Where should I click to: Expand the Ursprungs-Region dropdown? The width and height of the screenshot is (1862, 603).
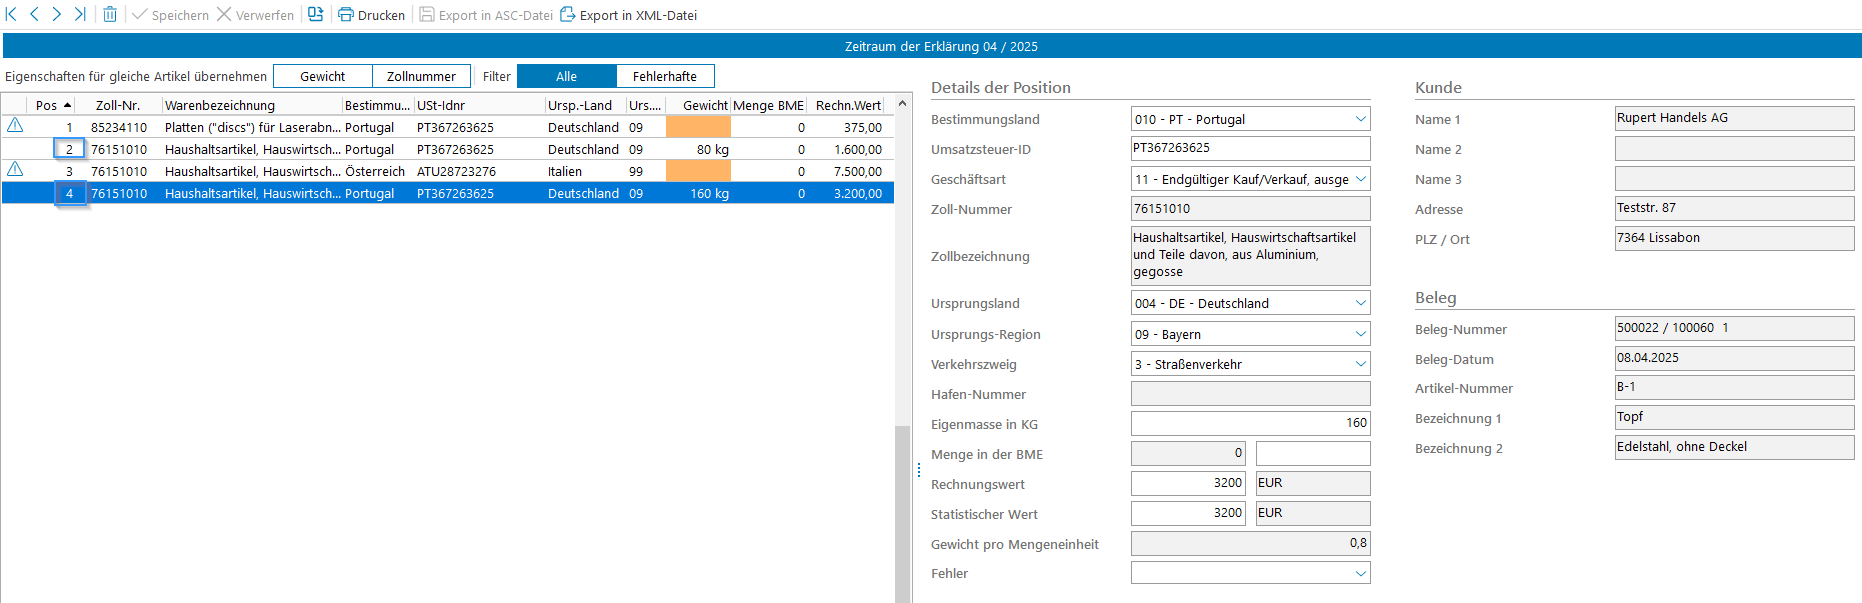1360,334
